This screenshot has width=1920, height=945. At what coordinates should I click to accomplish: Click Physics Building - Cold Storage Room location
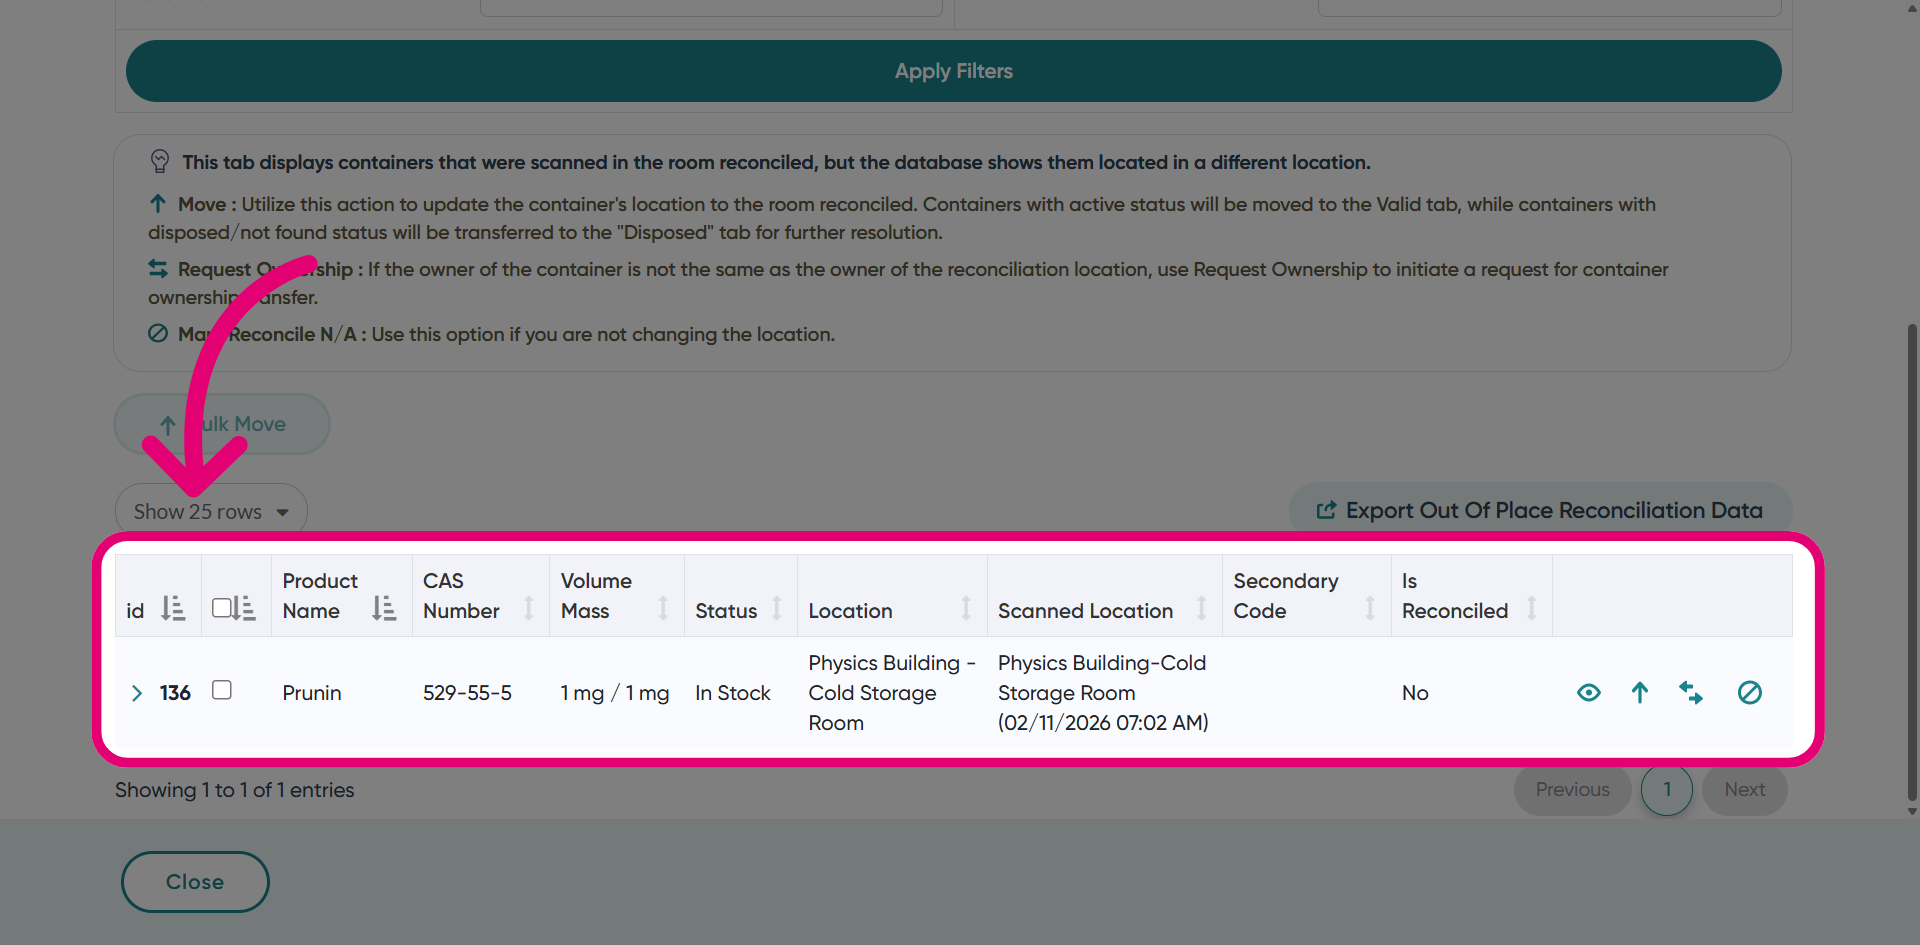pyautogui.click(x=891, y=693)
